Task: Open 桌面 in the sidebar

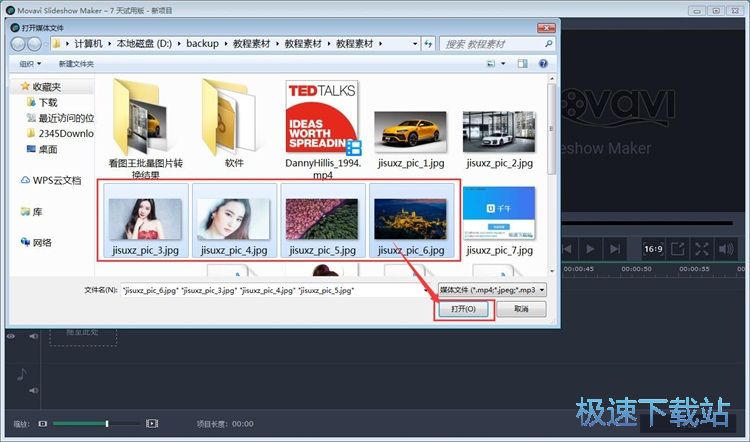Action: 48,149
